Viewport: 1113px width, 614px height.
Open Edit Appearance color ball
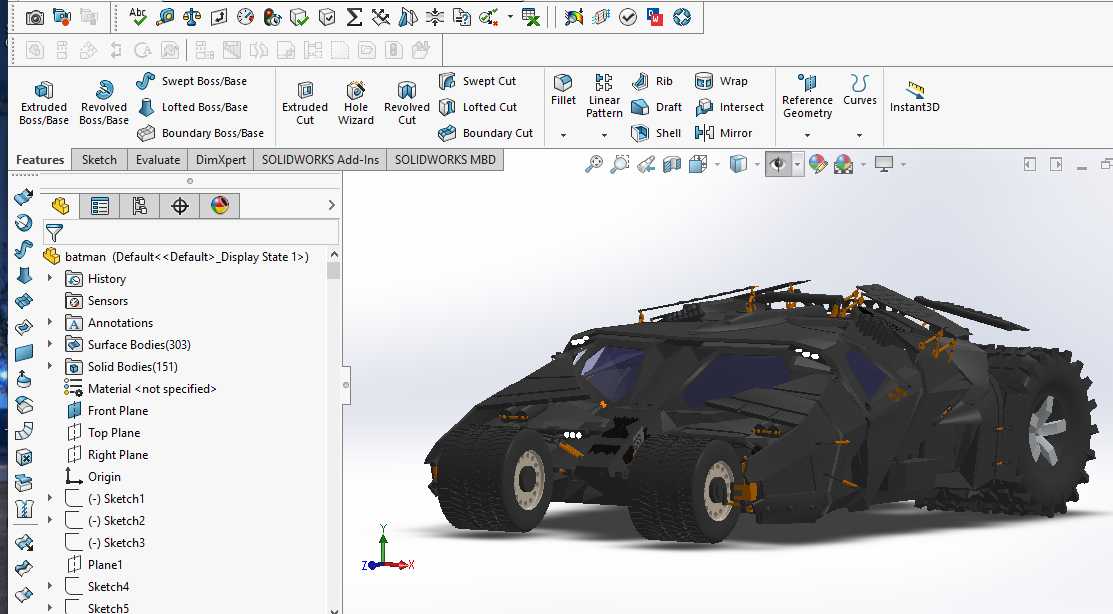818,165
